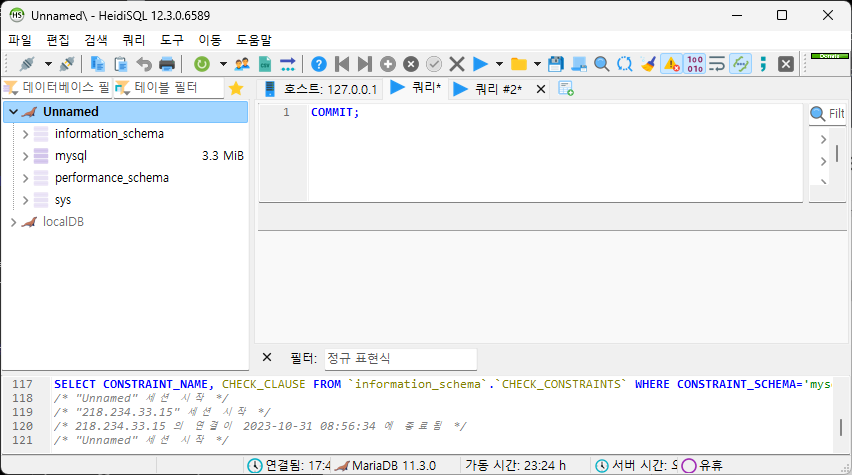
Task: Click the CSV export file icon
Action: coord(265,64)
